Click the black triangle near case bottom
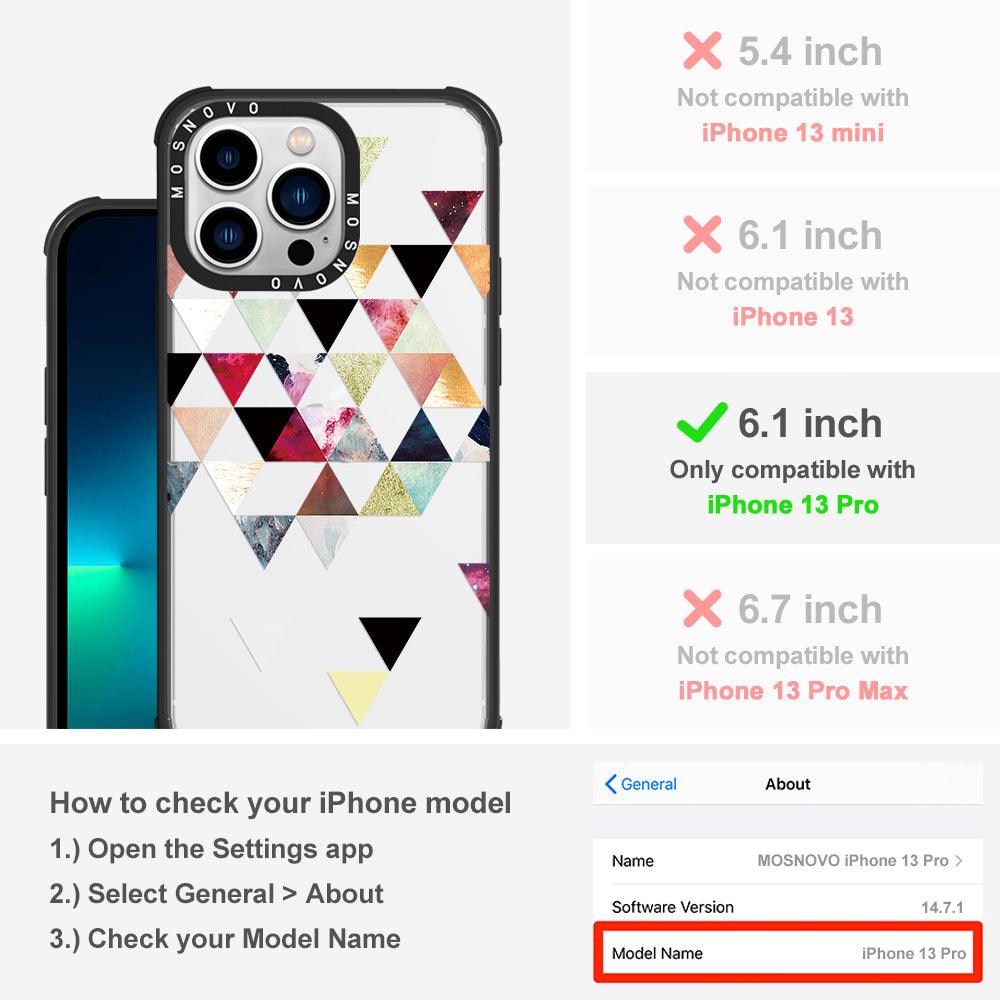 tap(390, 638)
